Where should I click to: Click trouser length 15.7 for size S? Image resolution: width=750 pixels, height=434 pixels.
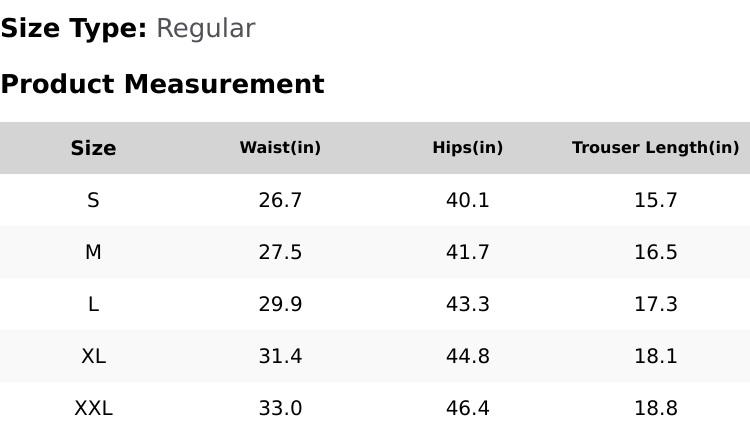click(x=655, y=200)
